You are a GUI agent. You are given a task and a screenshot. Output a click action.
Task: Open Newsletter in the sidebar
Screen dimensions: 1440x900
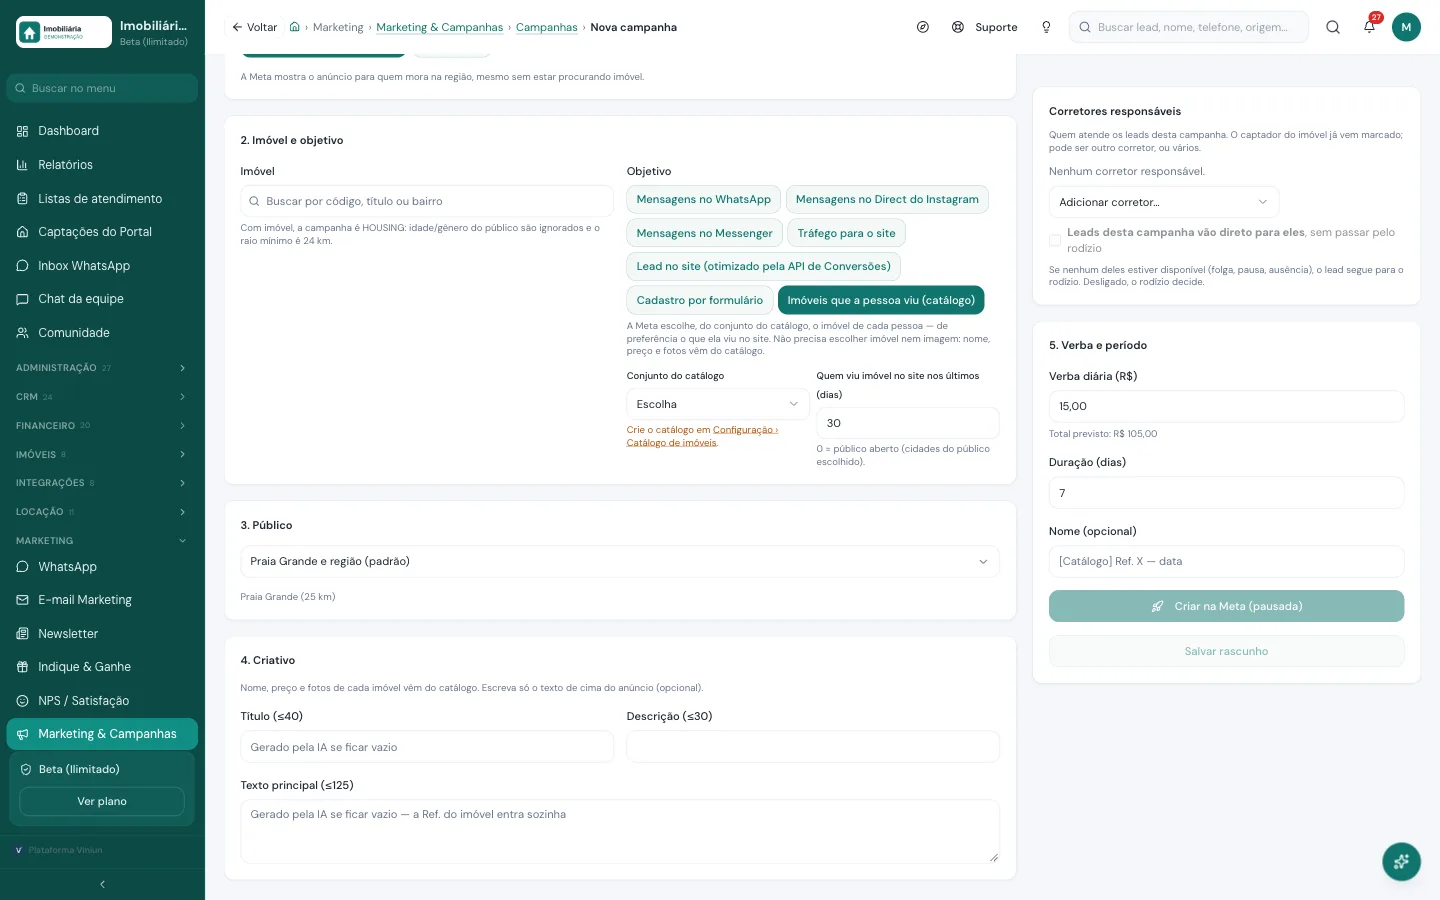click(x=102, y=634)
